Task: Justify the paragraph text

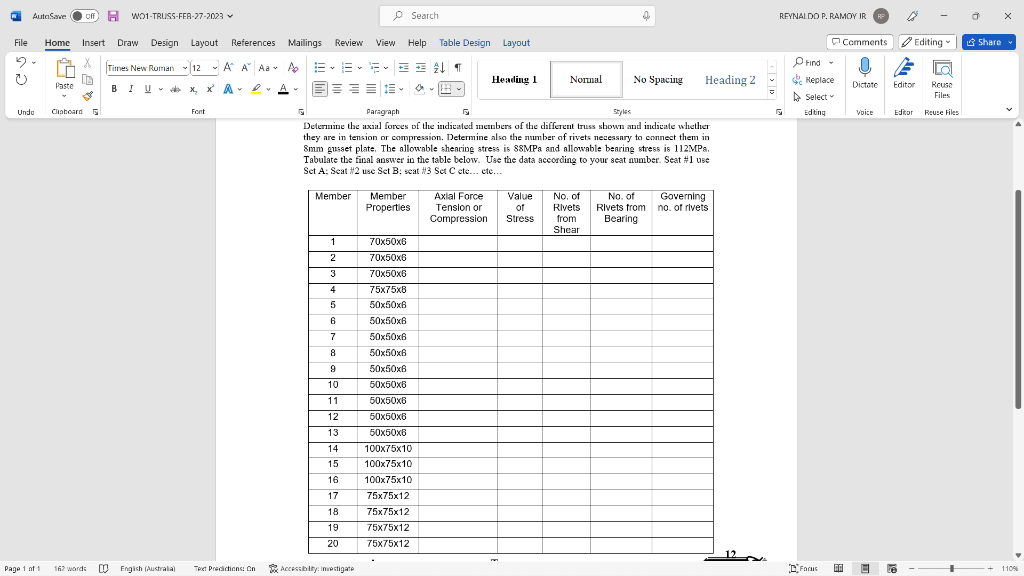Action: coord(371,89)
